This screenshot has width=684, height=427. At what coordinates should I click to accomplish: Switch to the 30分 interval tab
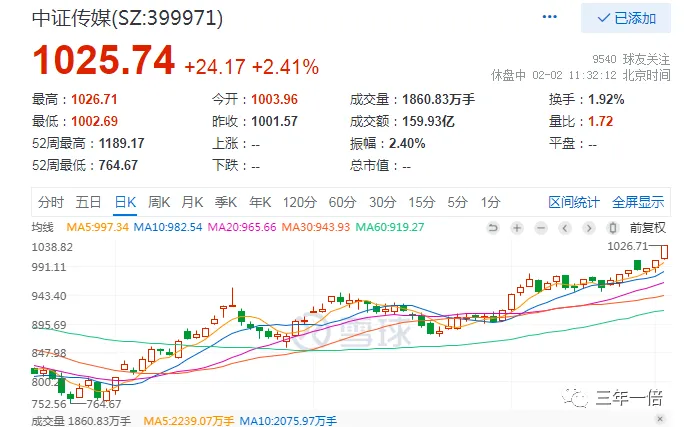tap(383, 202)
